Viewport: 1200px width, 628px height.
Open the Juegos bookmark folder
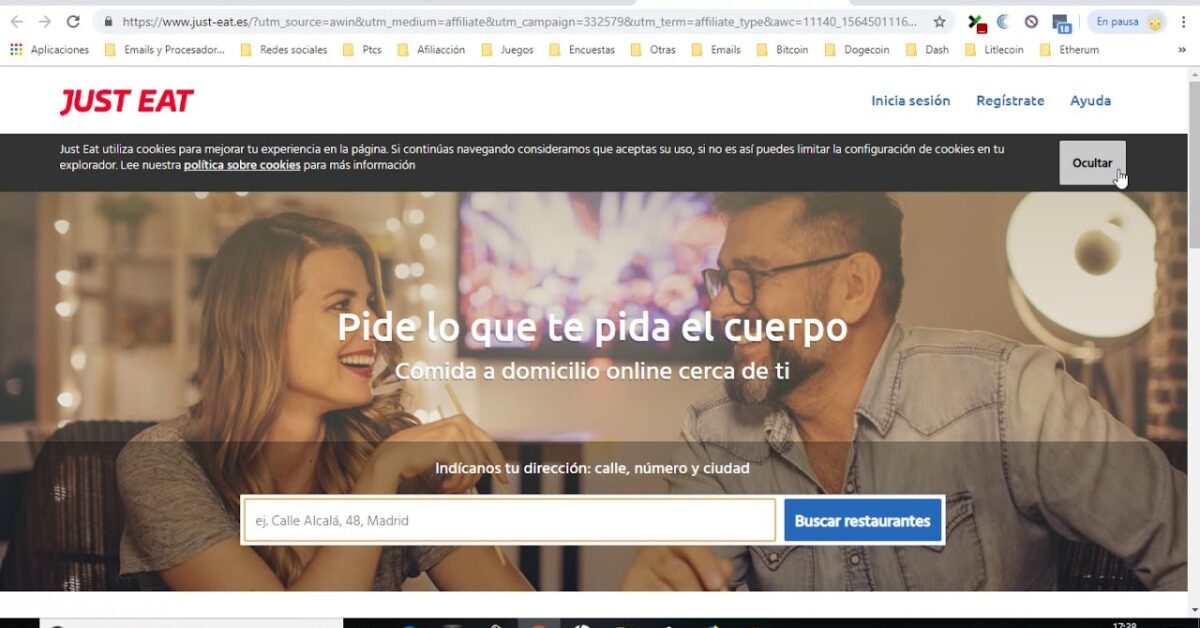507,49
